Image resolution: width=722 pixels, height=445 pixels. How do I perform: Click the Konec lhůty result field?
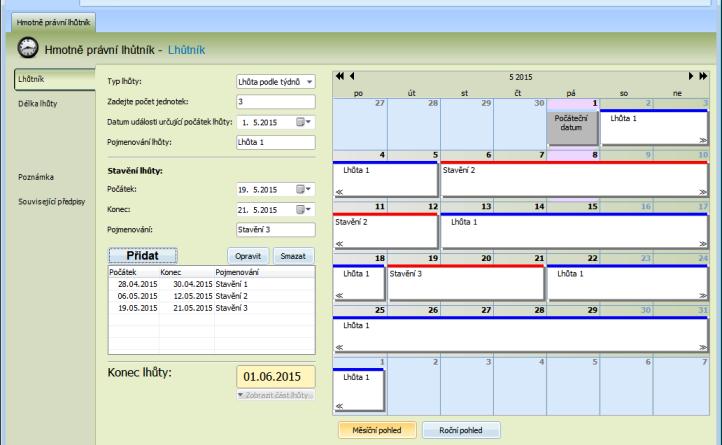pyautogui.click(x=276, y=377)
